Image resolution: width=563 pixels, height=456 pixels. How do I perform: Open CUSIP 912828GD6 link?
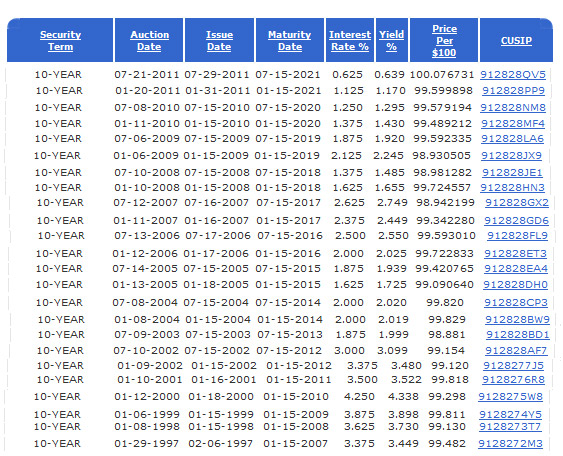(516, 220)
